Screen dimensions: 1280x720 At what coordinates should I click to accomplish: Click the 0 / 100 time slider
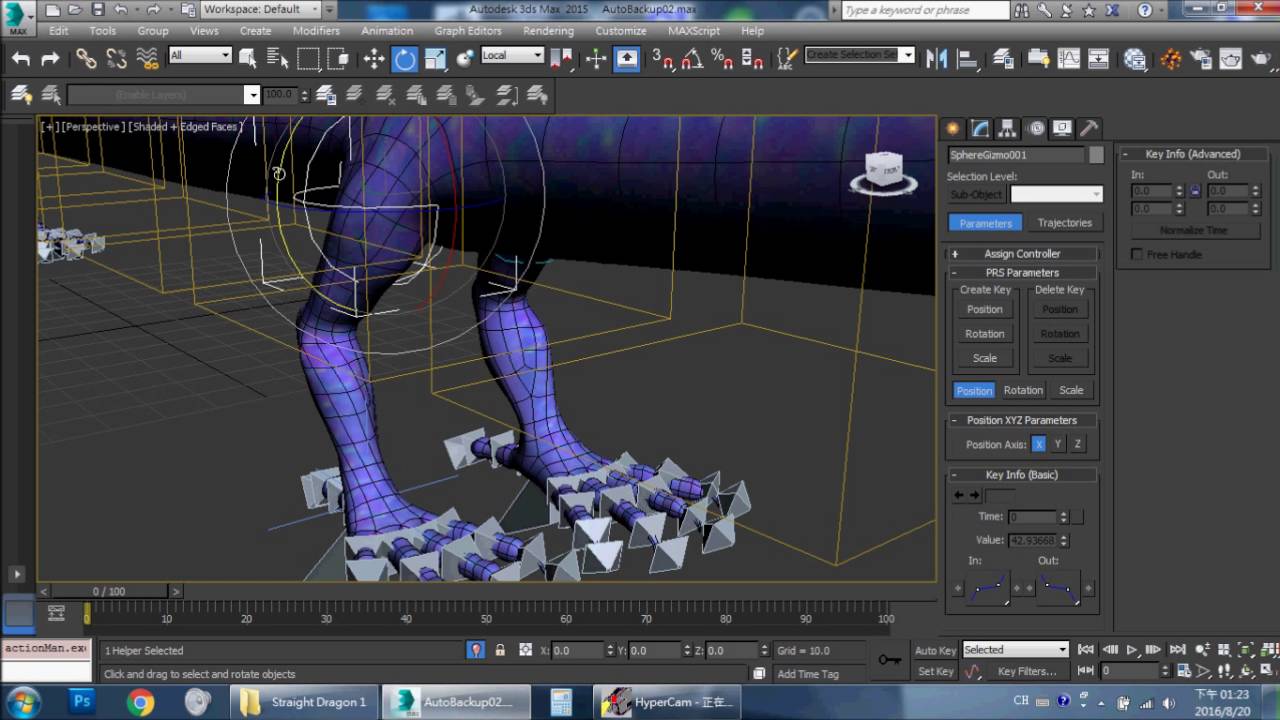(109, 591)
